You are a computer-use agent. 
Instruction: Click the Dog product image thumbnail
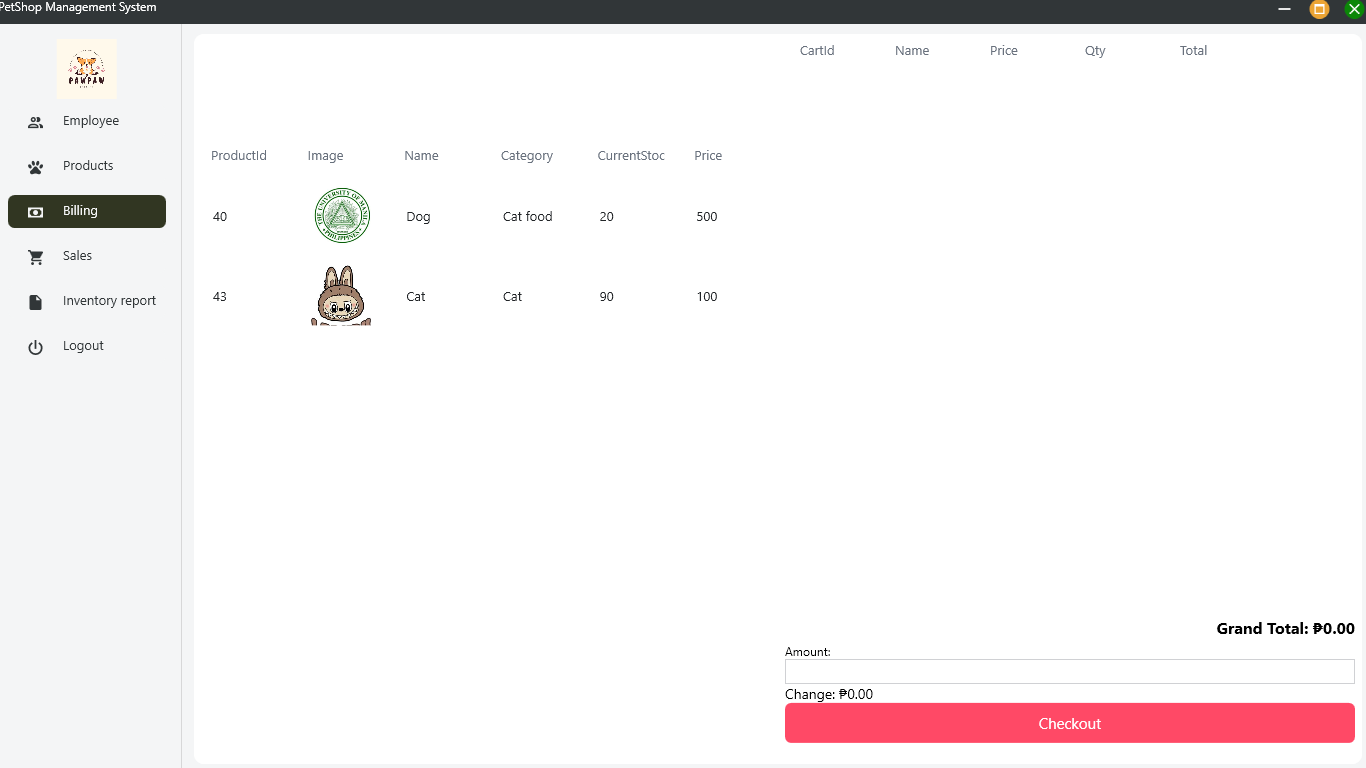pos(341,216)
